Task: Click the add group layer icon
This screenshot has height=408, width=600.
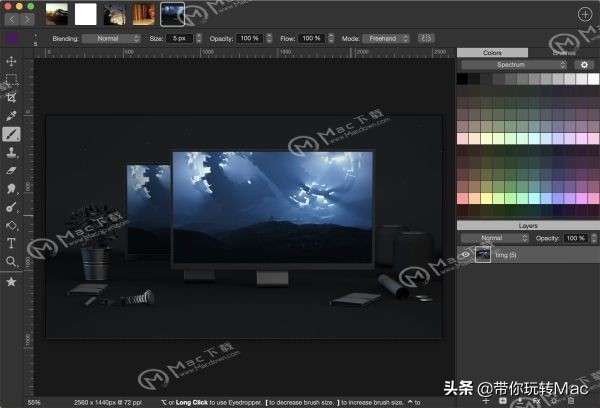Action: [503, 401]
